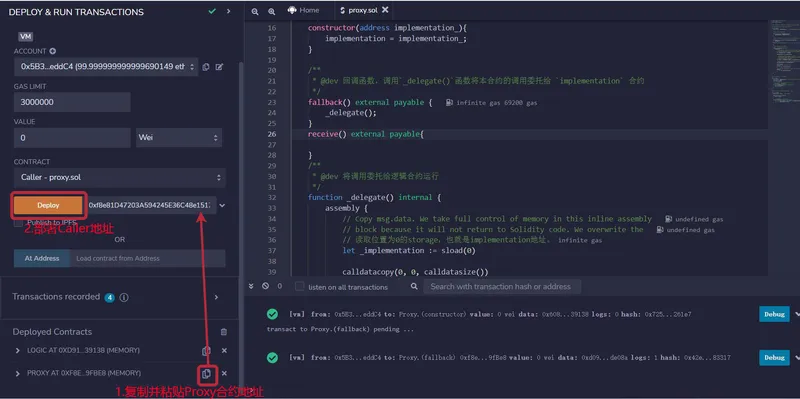Click the plus icon next to ACCOUNT
Viewport: 800px width, 399px height.
[x=53, y=51]
